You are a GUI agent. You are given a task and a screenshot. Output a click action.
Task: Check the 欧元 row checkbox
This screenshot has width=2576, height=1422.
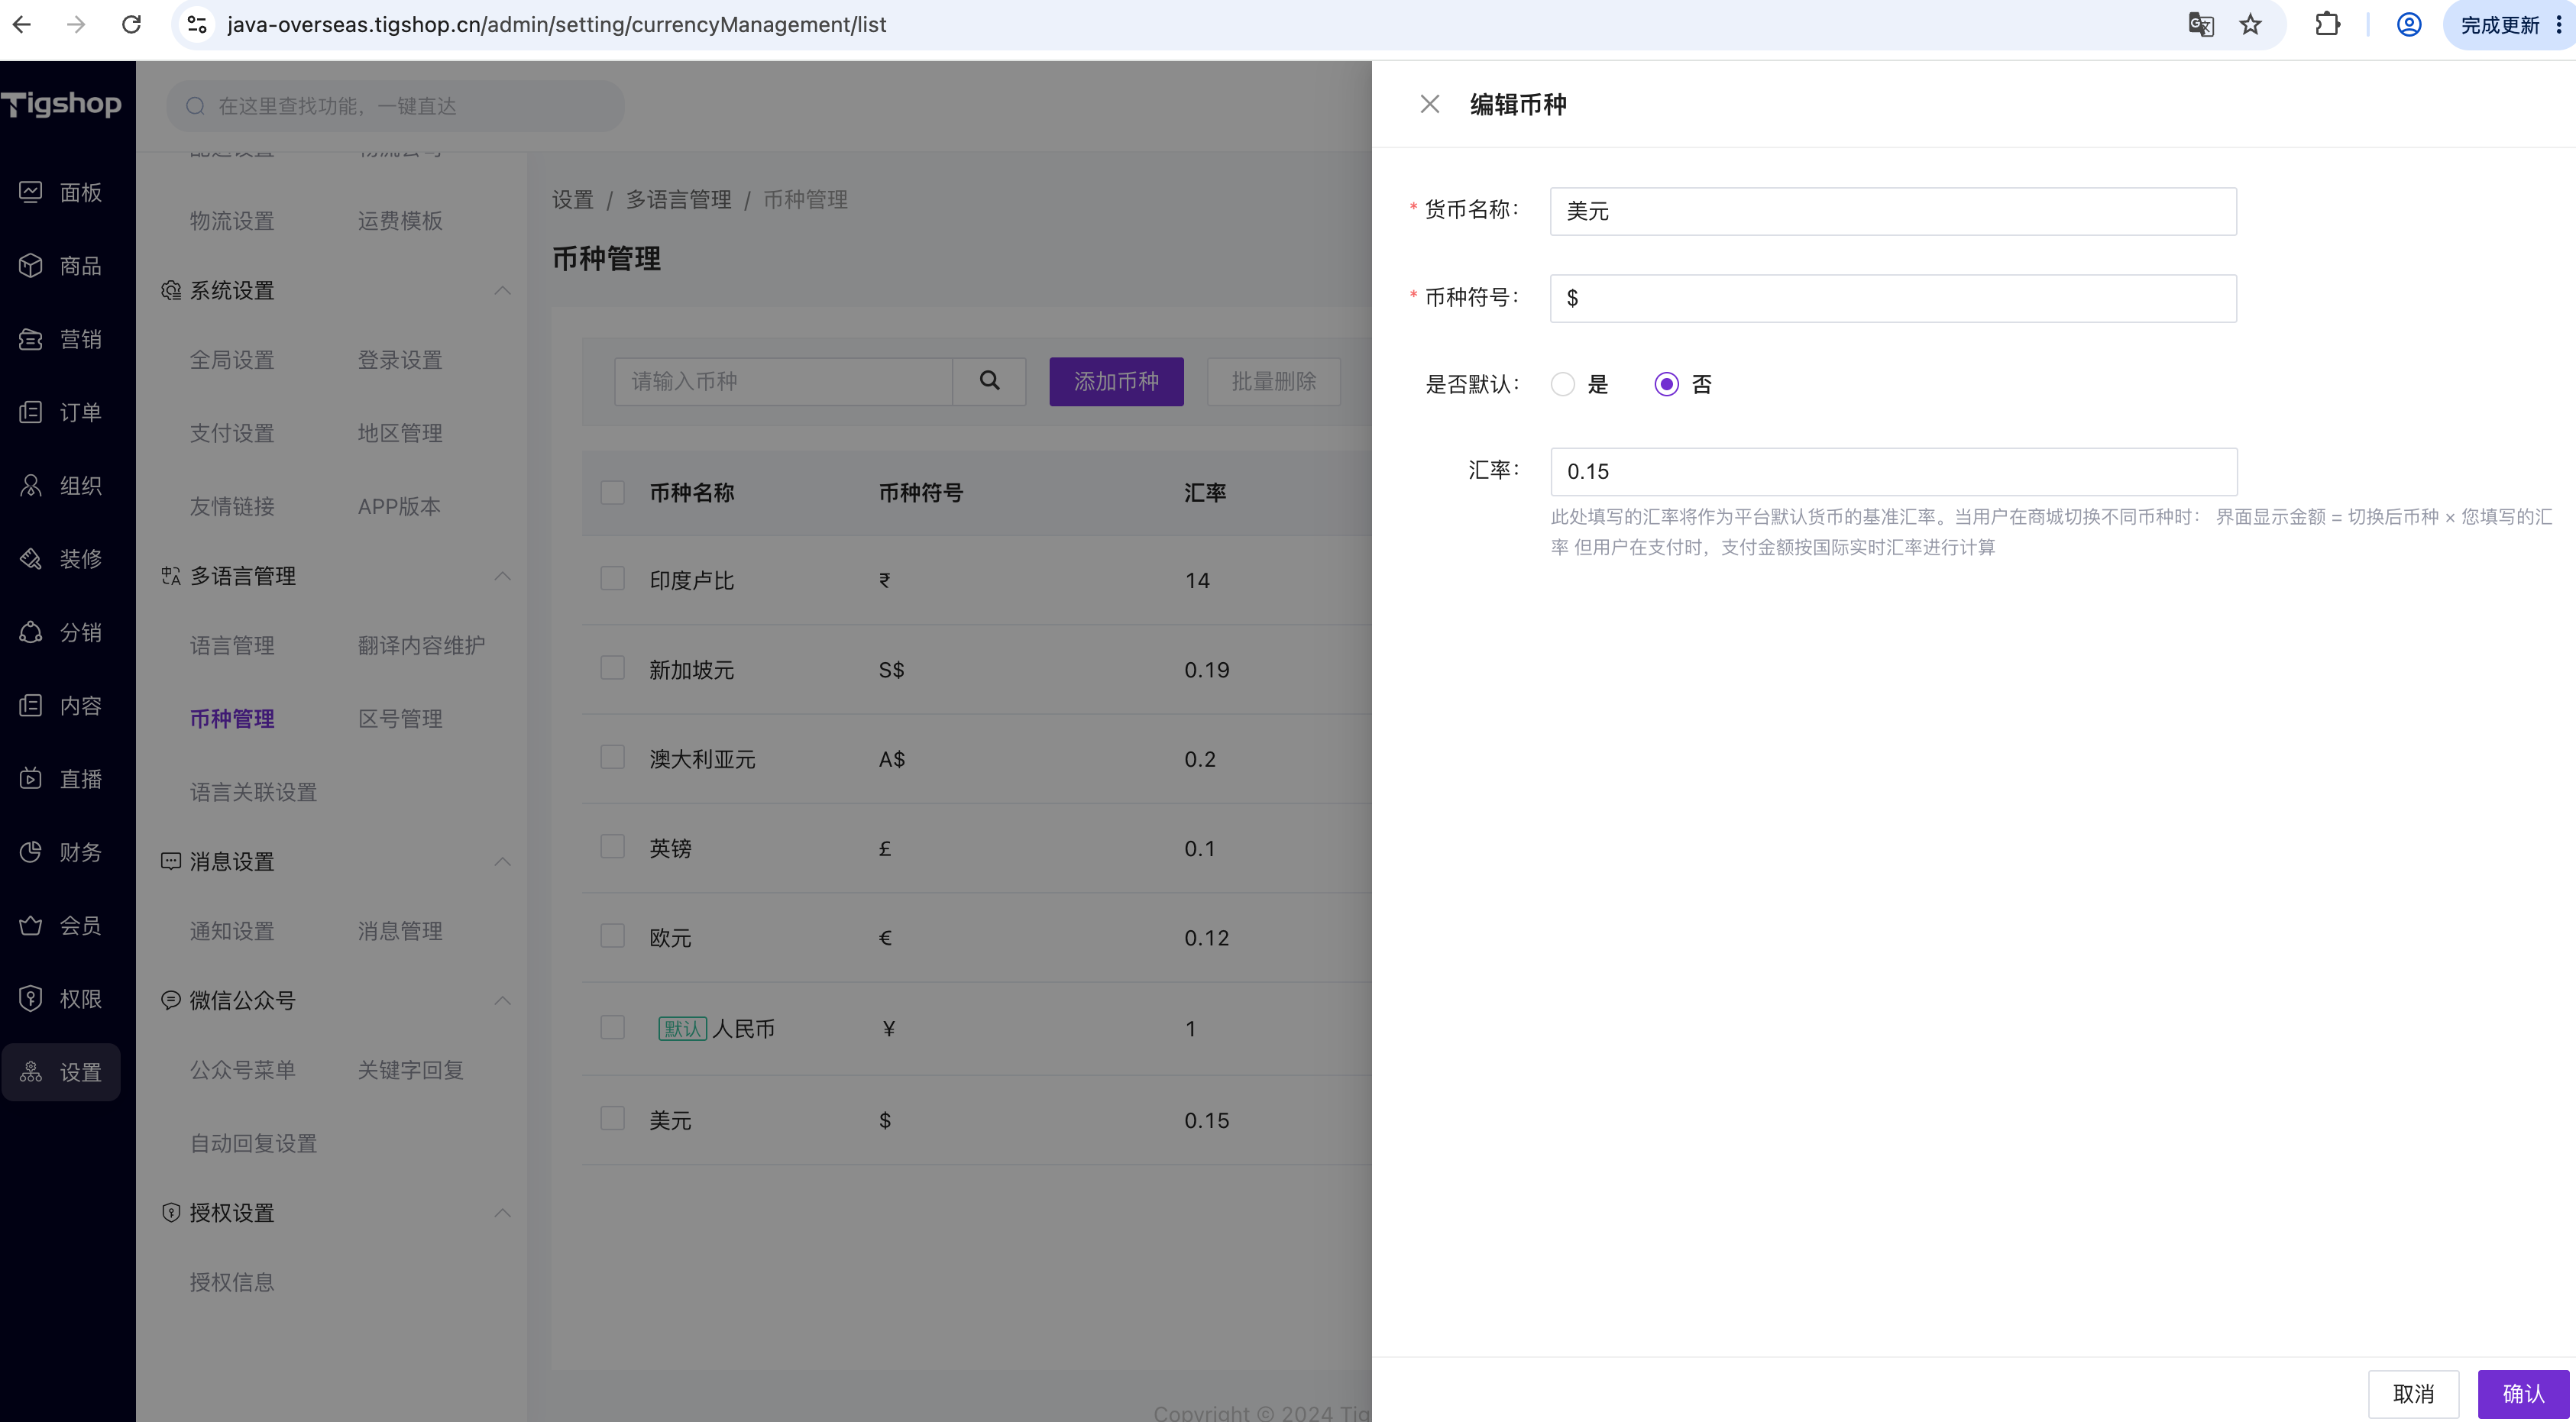pyautogui.click(x=613, y=936)
